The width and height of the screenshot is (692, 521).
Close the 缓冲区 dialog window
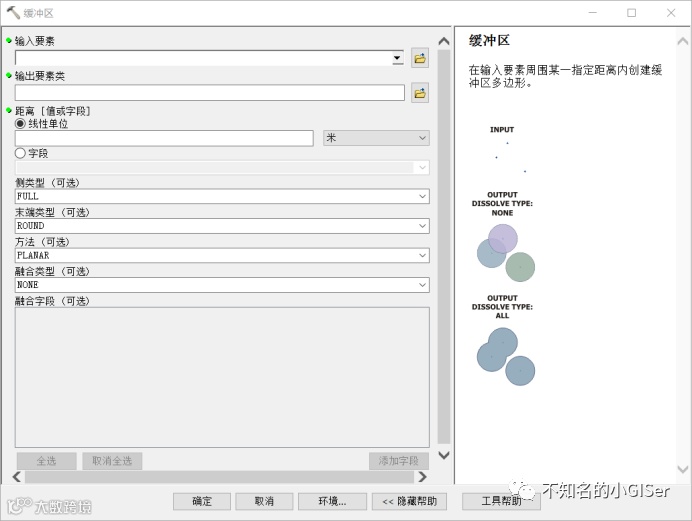pyautogui.click(x=671, y=13)
